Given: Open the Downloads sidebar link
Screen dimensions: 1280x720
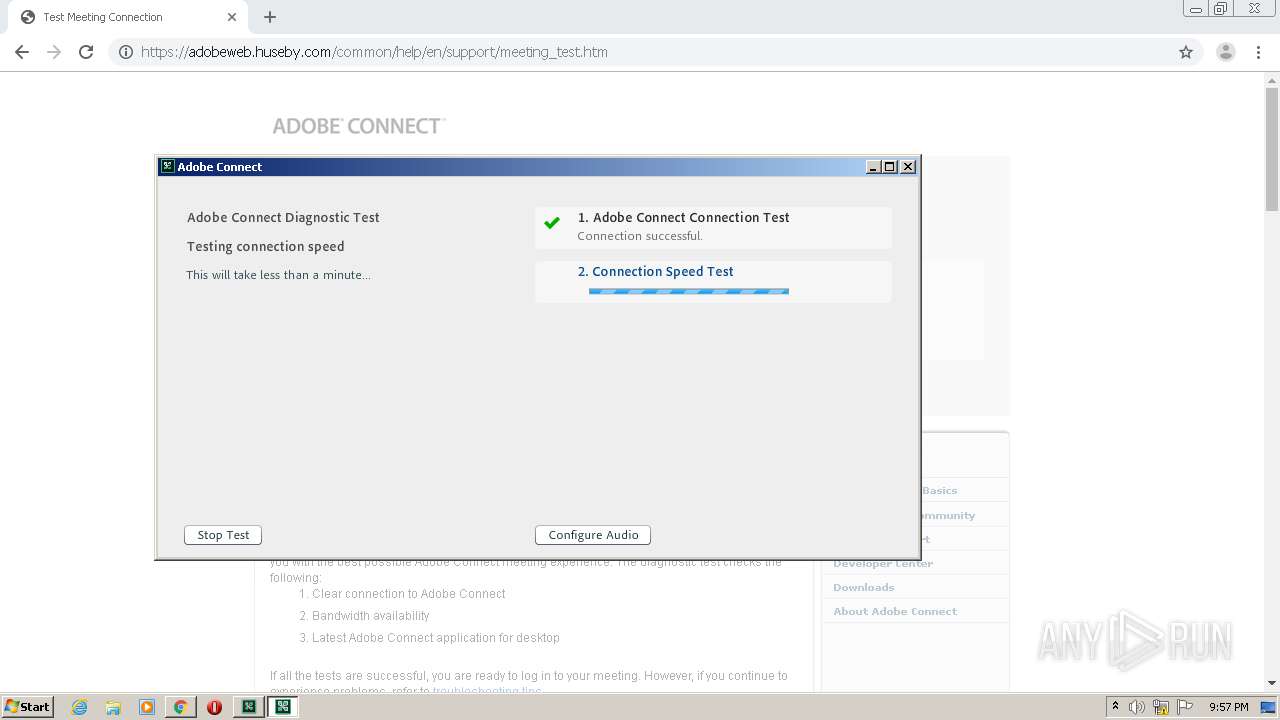Looking at the screenshot, I should click(x=864, y=587).
